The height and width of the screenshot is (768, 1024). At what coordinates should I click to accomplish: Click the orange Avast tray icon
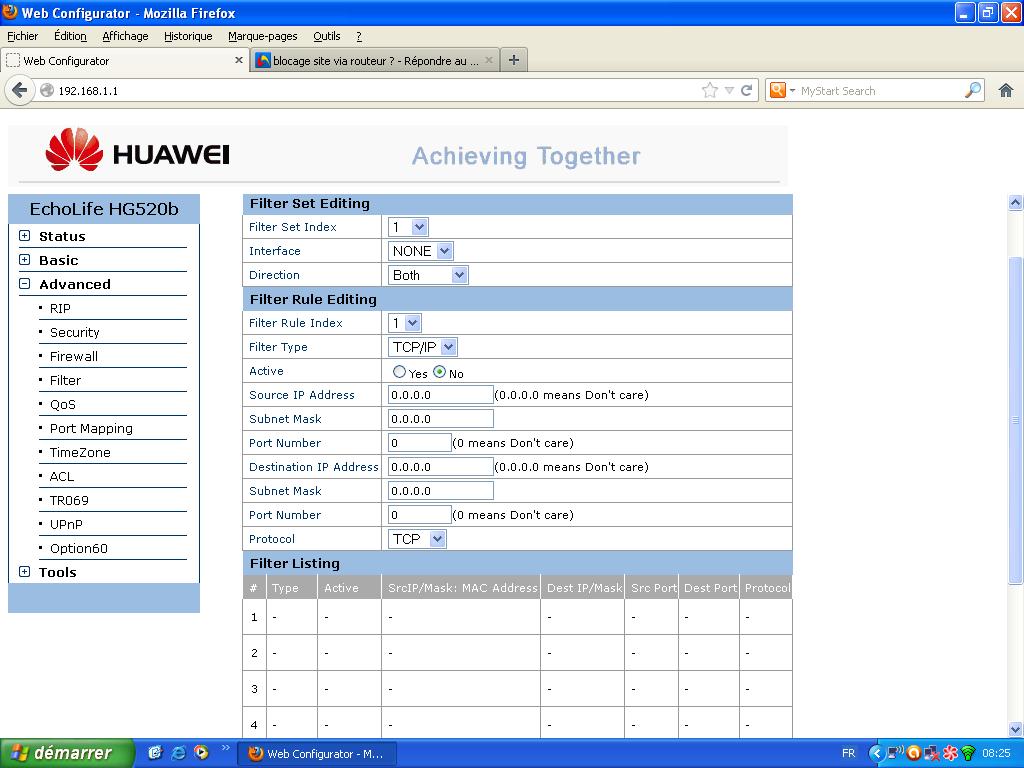tap(914, 753)
